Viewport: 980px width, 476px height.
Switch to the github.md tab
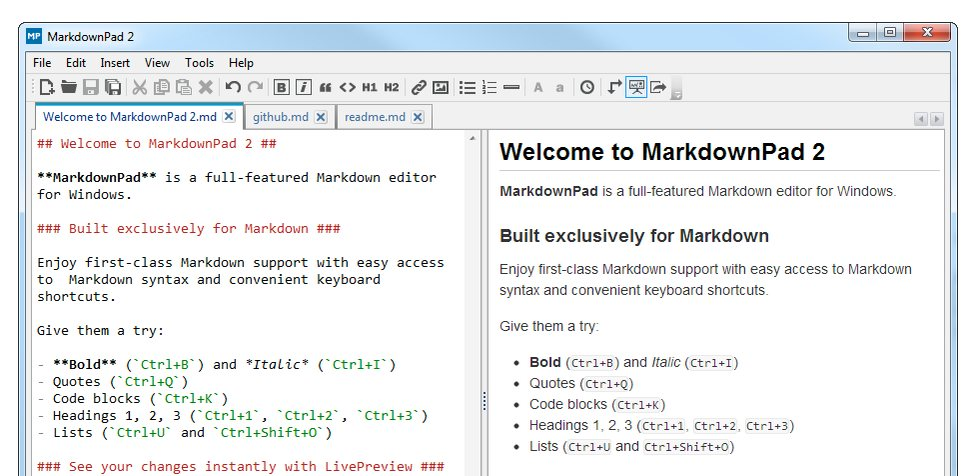(x=279, y=117)
